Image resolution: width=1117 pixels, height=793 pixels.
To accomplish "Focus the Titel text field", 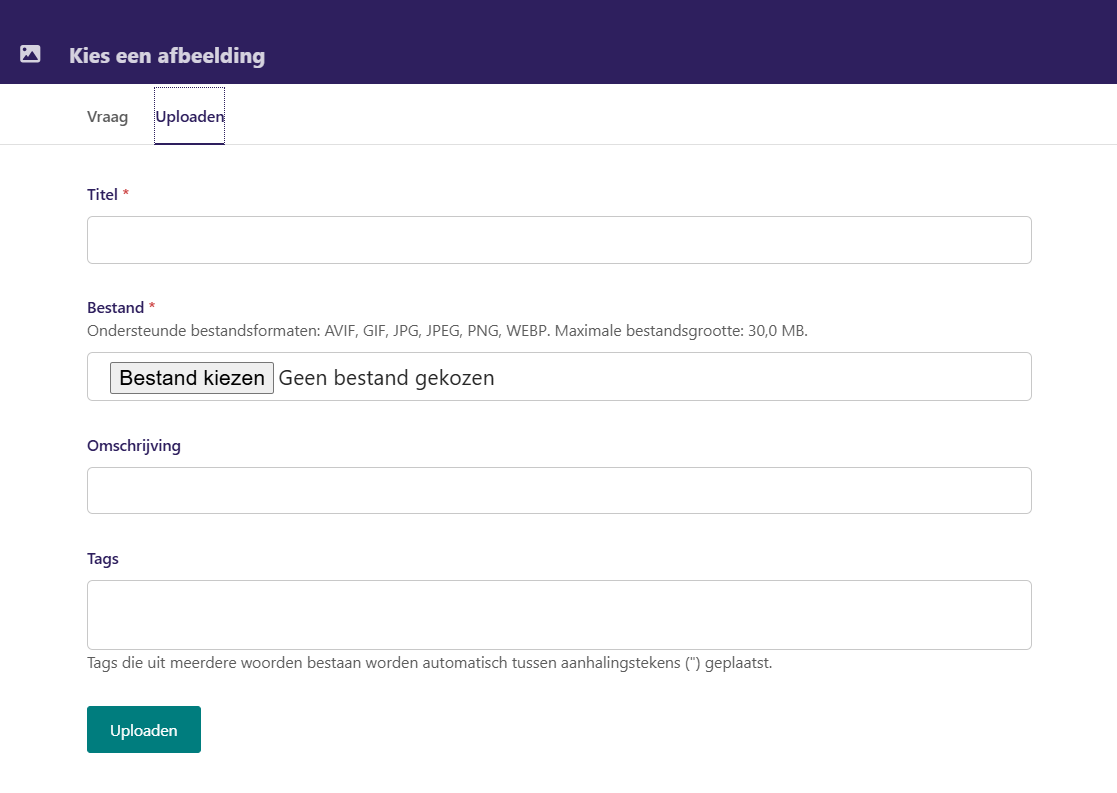I will pyautogui.click(x=559, y=240).
